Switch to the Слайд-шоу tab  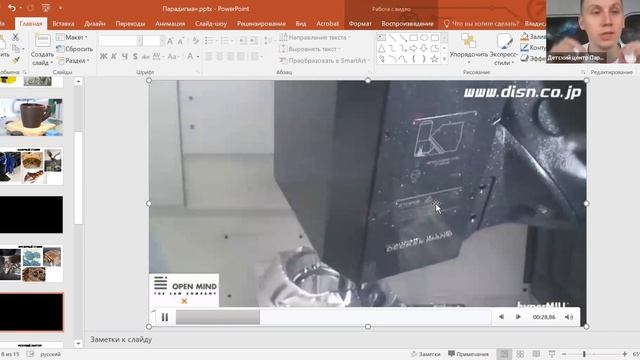coord(211,24)
